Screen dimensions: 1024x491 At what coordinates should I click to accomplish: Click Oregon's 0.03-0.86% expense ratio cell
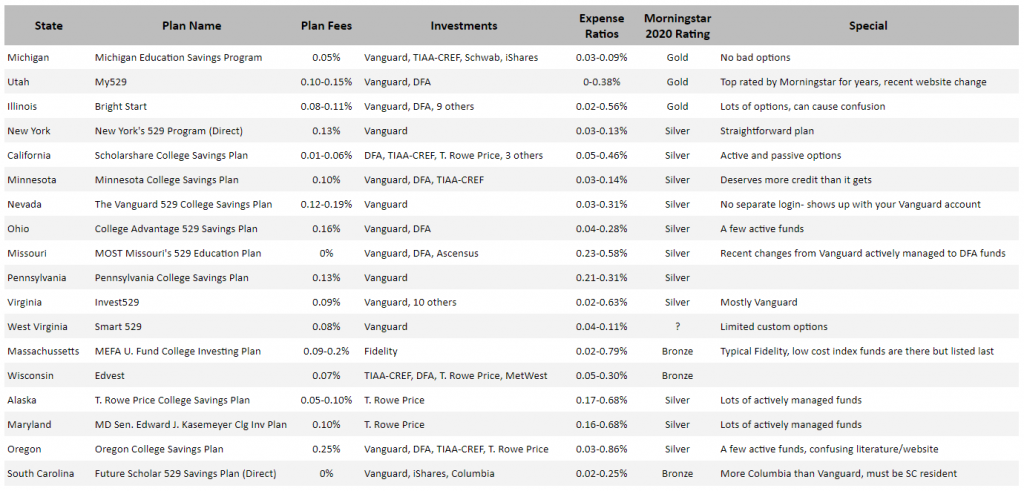[601, 449]
